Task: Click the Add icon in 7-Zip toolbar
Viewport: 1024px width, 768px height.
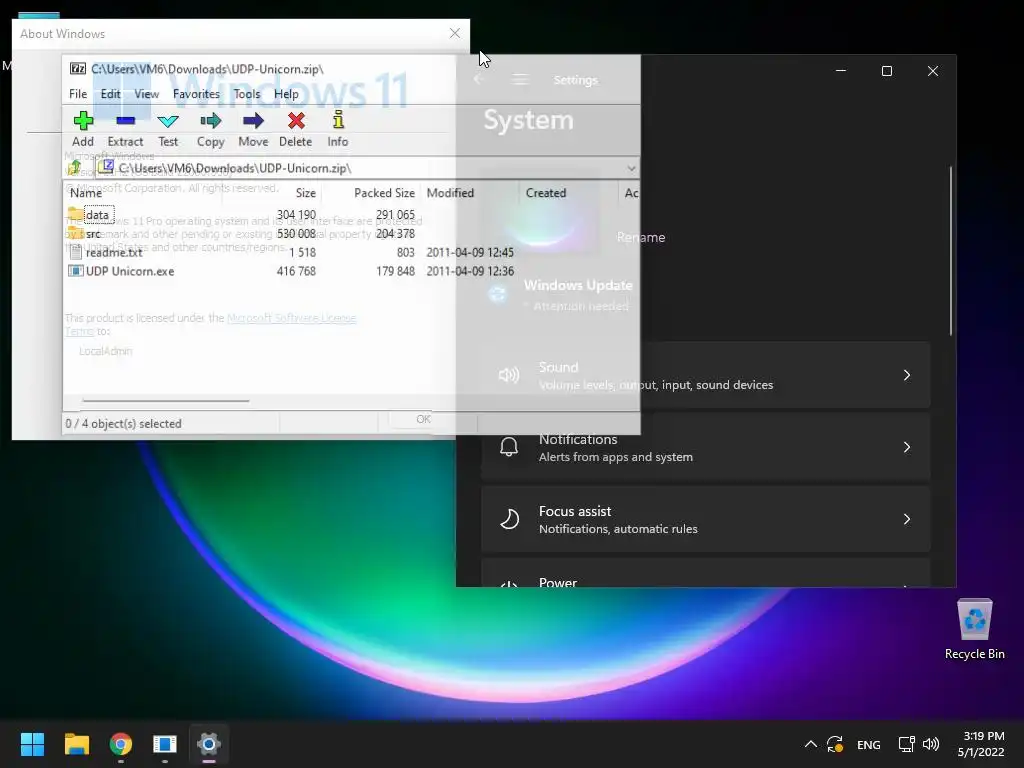Action: [83, 121]
